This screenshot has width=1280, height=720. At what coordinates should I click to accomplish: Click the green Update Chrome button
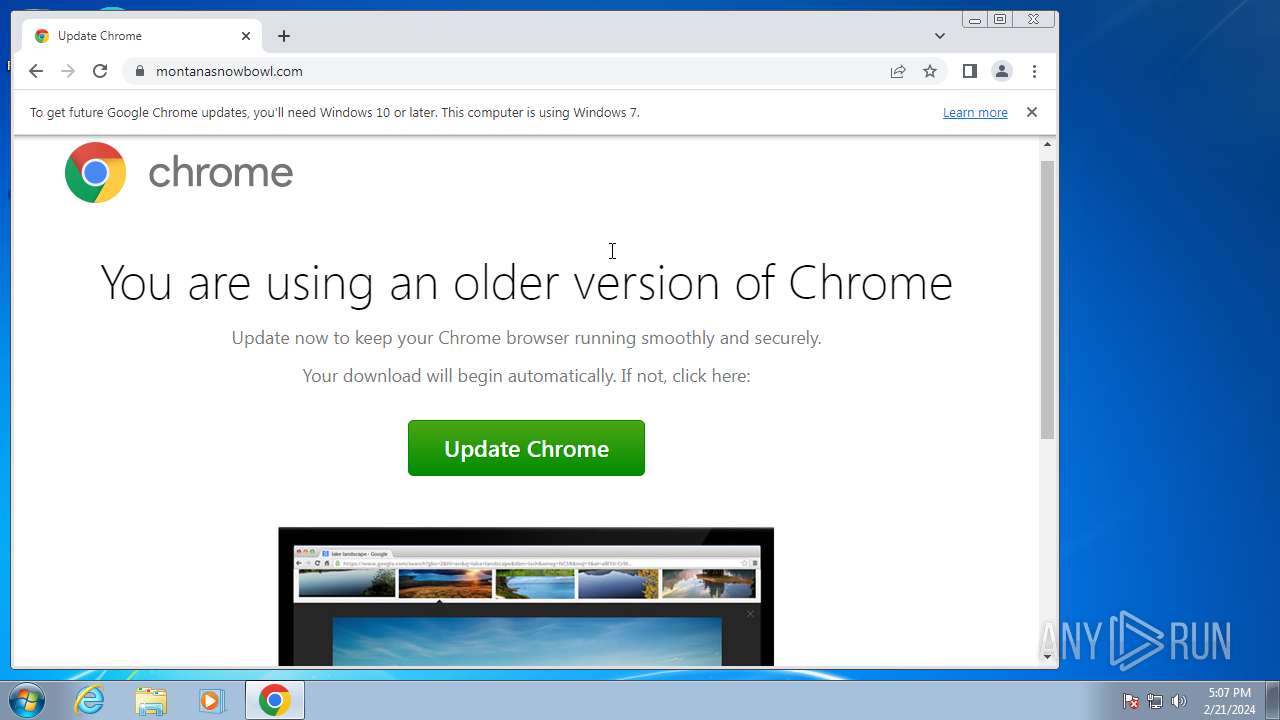[526, 448]
